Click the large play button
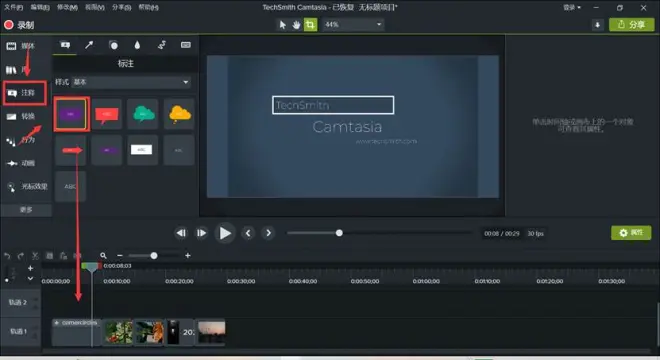This screenshot has height=360, width=660. pyautogui.click(x=225, y=233)
